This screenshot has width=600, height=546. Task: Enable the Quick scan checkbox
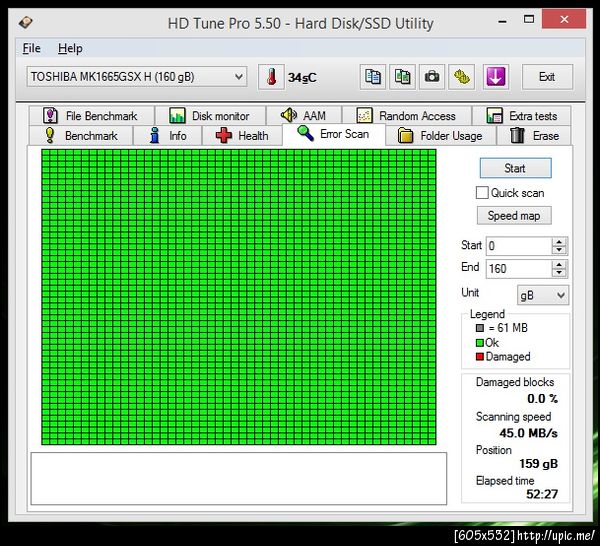point(482,192)
